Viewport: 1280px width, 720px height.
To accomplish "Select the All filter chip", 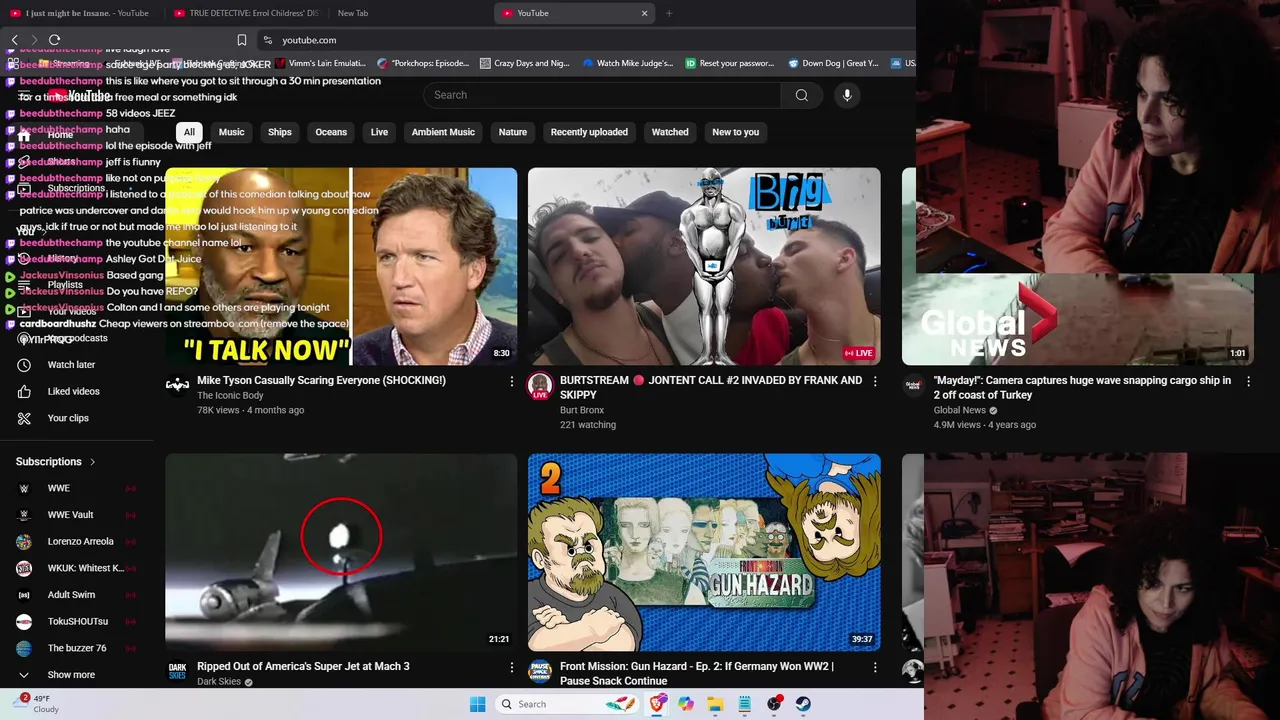I will 189,132.
